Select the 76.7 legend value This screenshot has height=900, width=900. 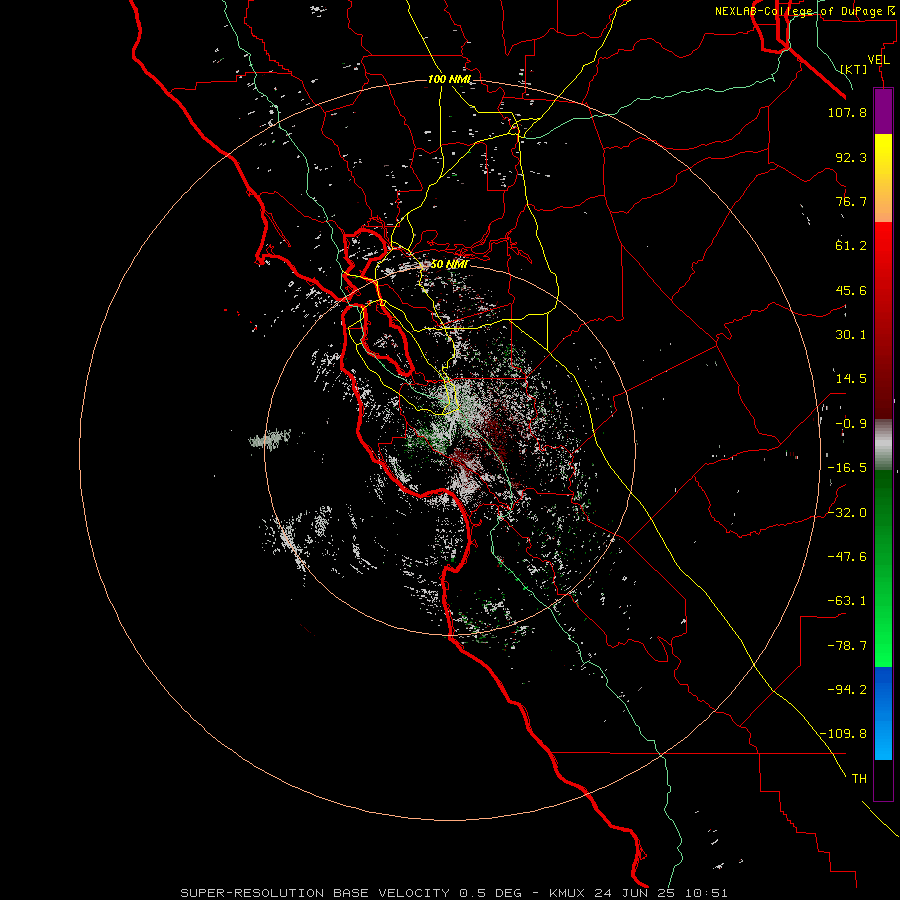coord(851,201)
